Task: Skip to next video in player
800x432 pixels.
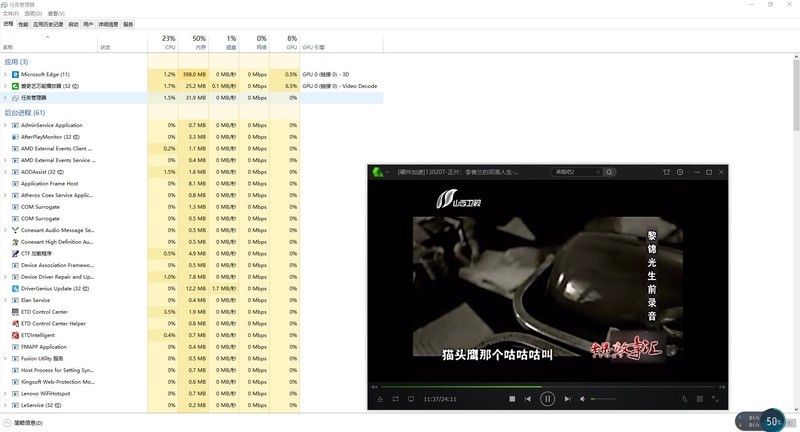Action: click(x=567, y=399)
